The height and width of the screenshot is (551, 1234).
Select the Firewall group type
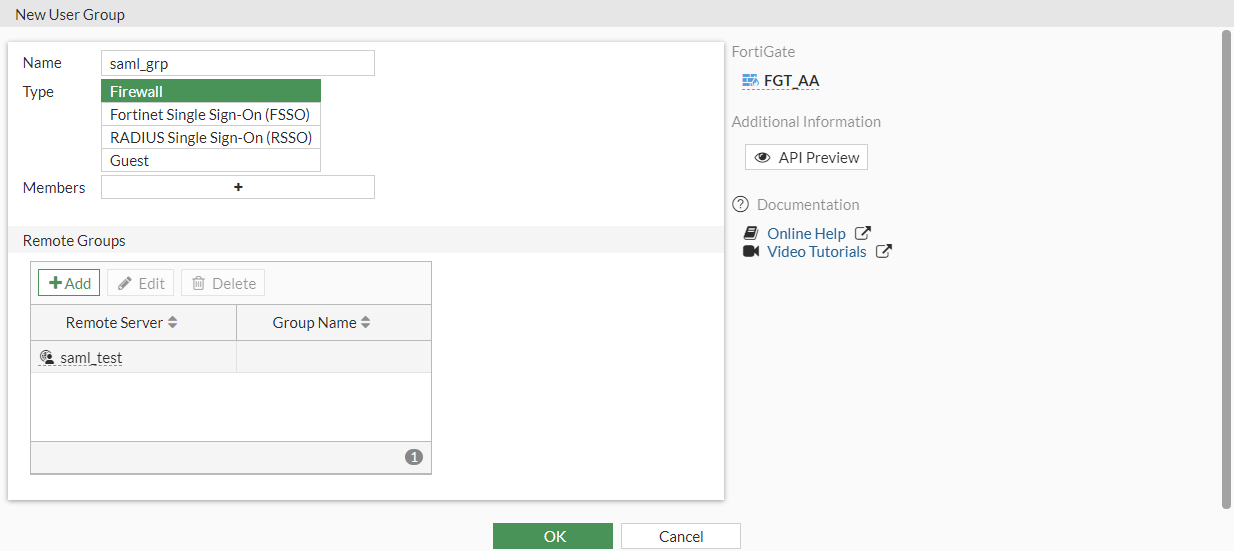point(210,92)
